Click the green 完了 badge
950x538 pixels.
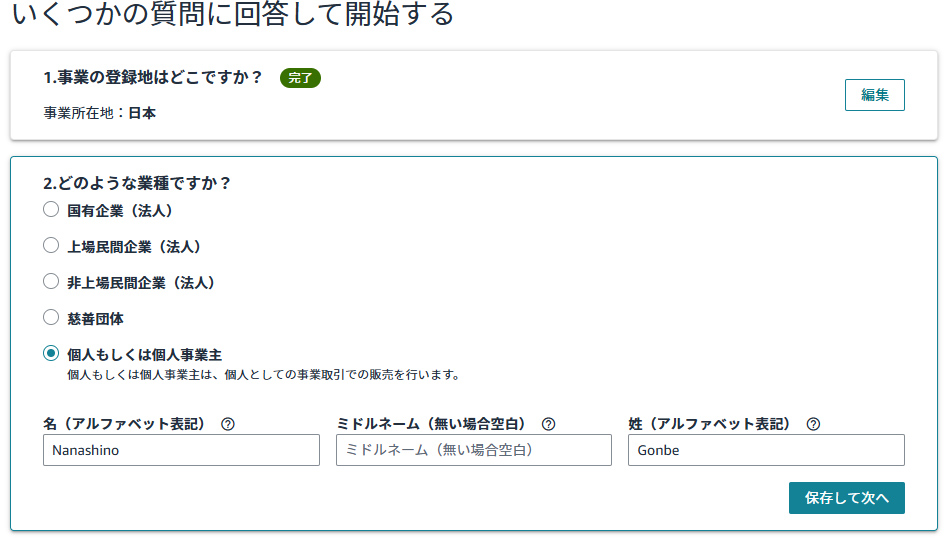(x=300, y=78)
